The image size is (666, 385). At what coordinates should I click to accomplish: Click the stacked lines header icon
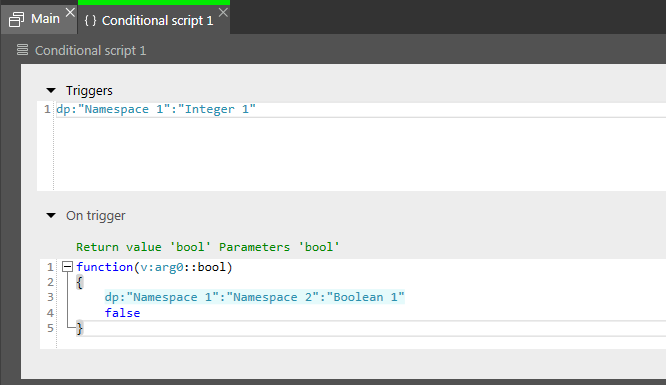pos(23,50)
